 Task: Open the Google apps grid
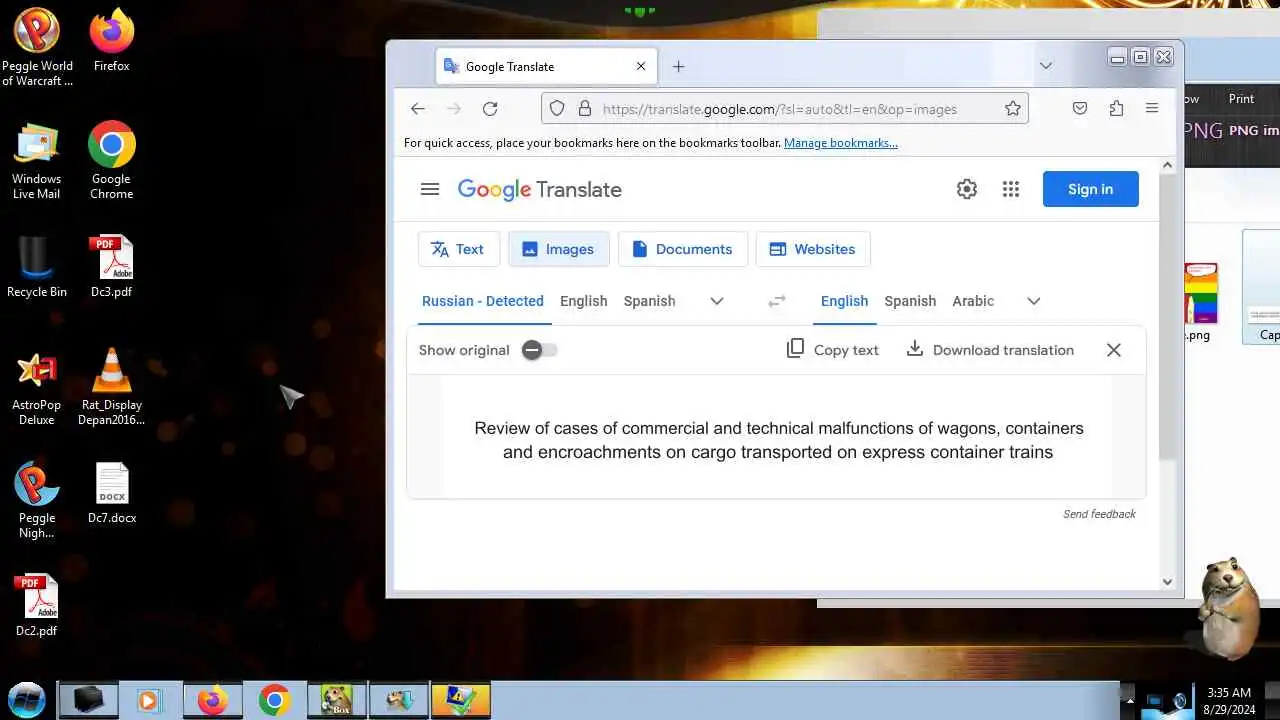click(1011, 189)
